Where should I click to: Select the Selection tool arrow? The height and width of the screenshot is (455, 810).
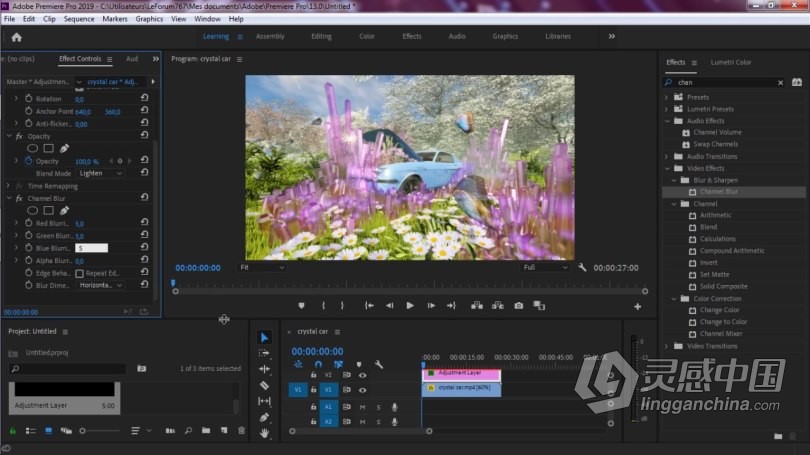[264, 337]
